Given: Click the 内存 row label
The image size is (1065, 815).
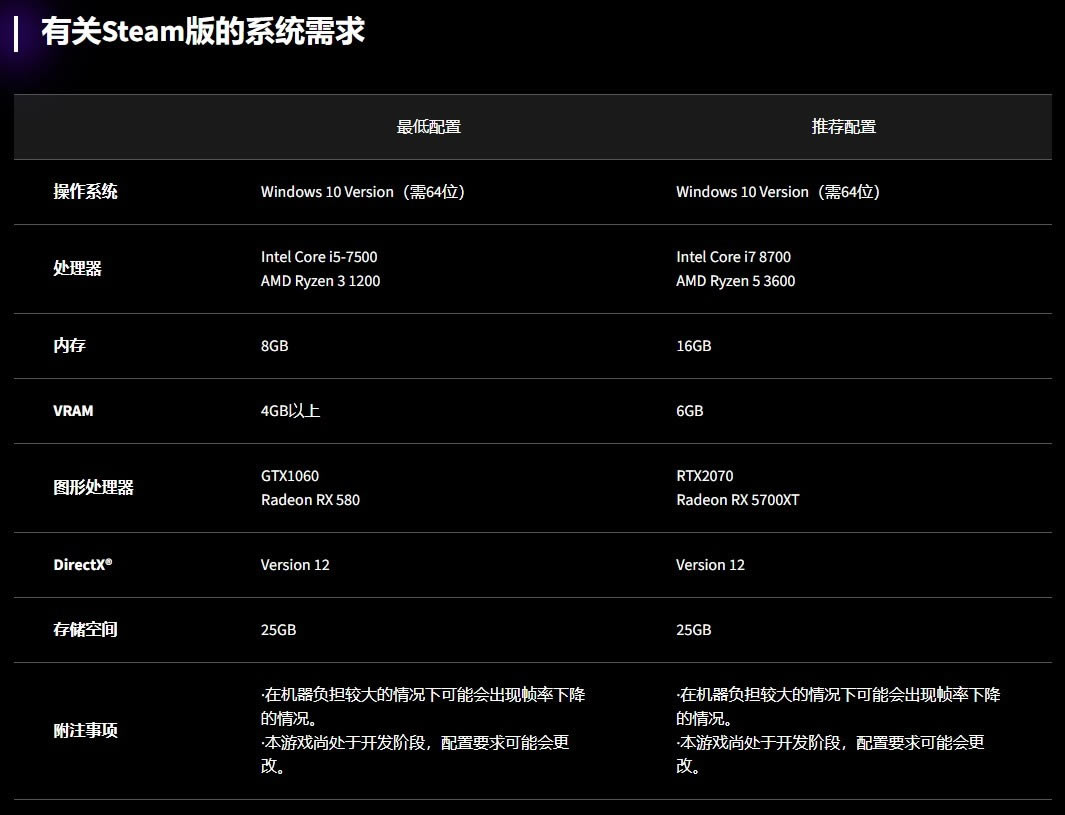Looking at the screenshot, I should point(69,346).
